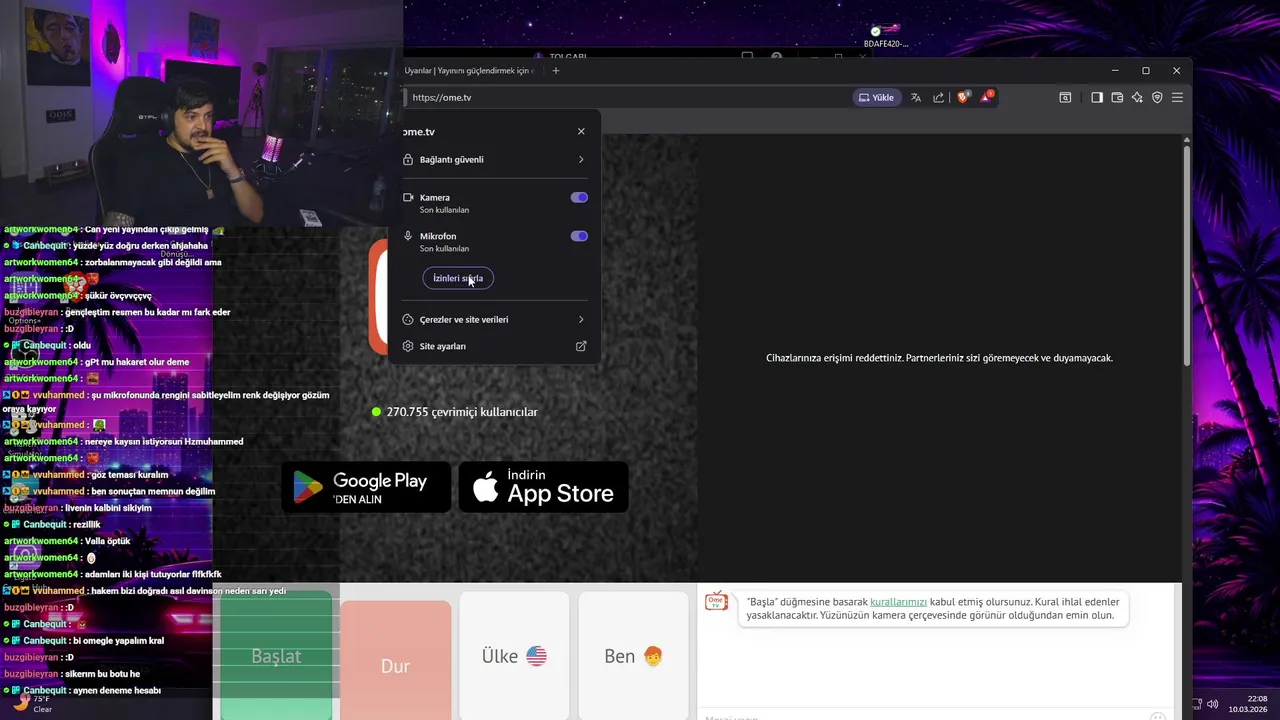Viewport: 1280px width, 720px height.
Task: Toggle the browser sidebar panel icon
Action: [x=1097, y=97]
